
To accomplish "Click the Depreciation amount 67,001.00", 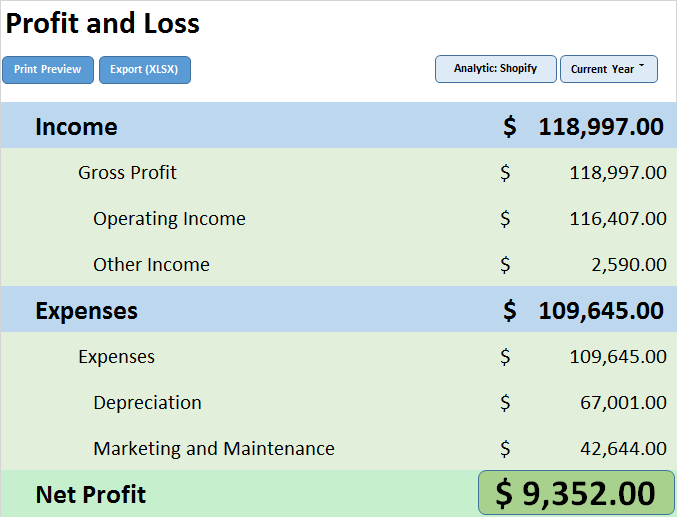I will [x=623, y=403].
